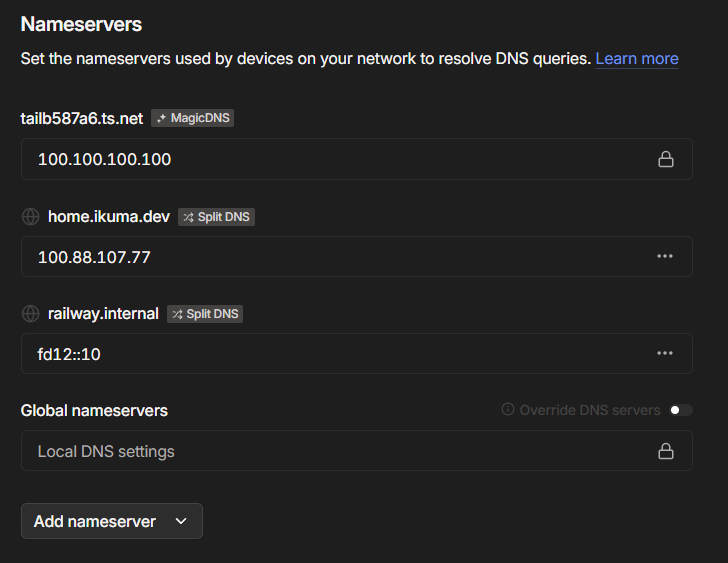728x563 pixels.
Task: Open the three-dot menu for 100.88.107.77
Action: (x=665, y=256)
